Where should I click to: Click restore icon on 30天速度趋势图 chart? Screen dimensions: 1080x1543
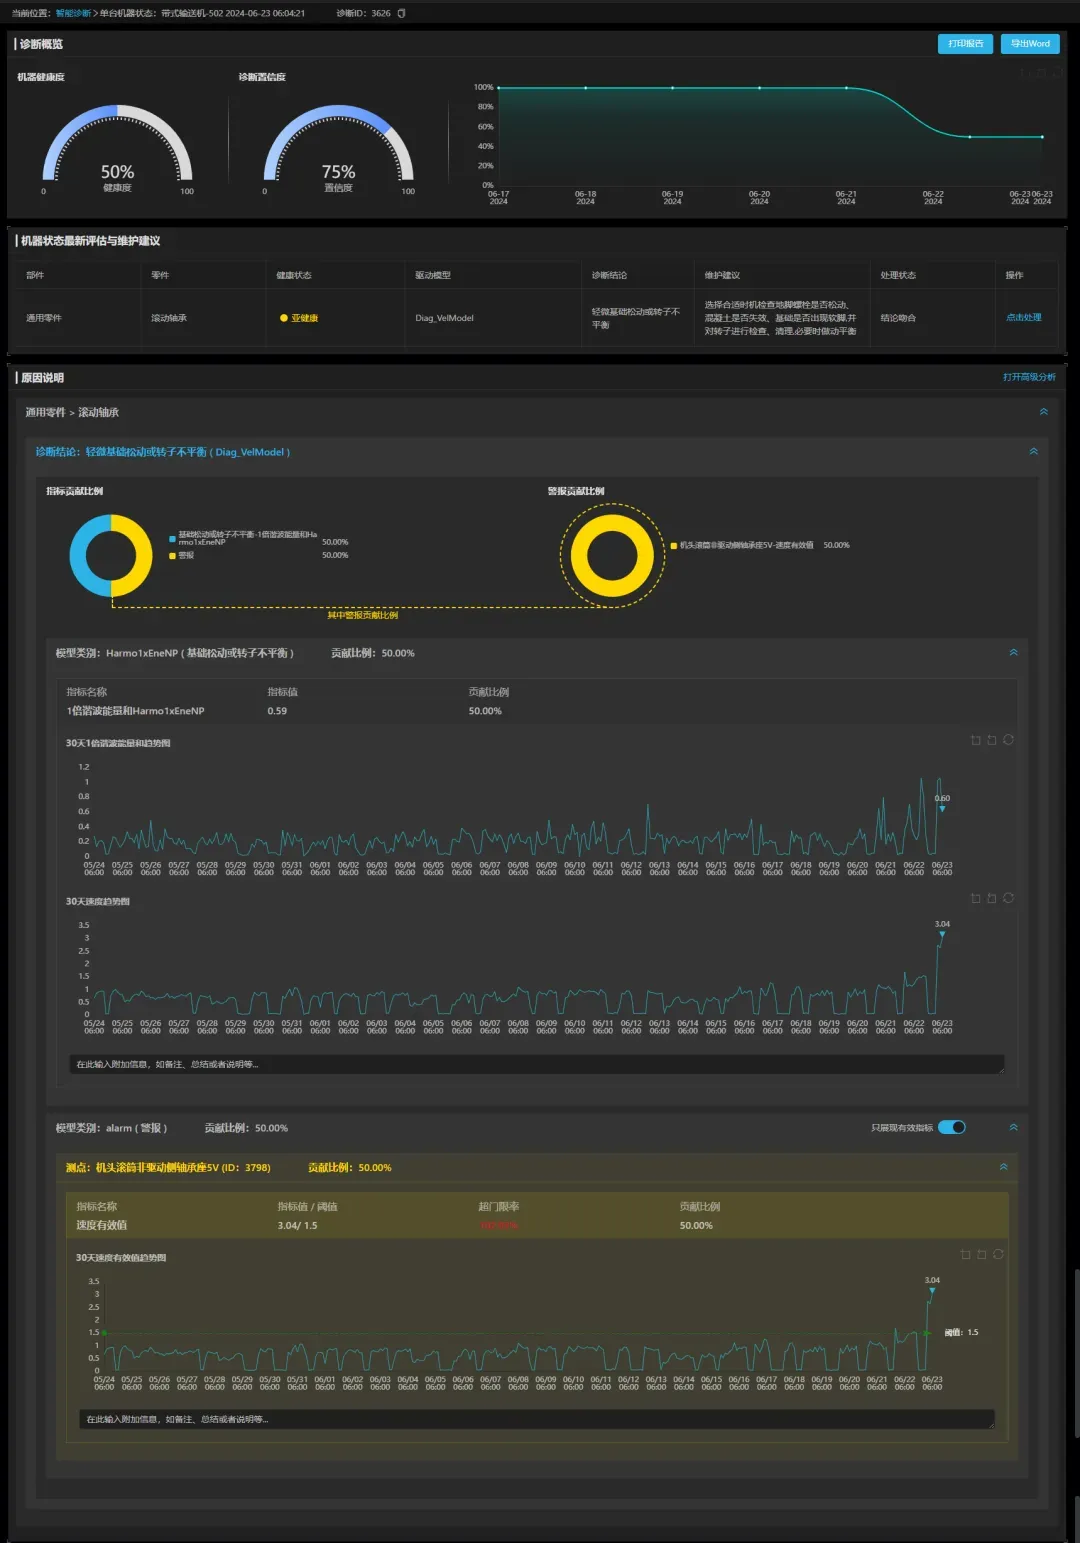[1008, 898]
